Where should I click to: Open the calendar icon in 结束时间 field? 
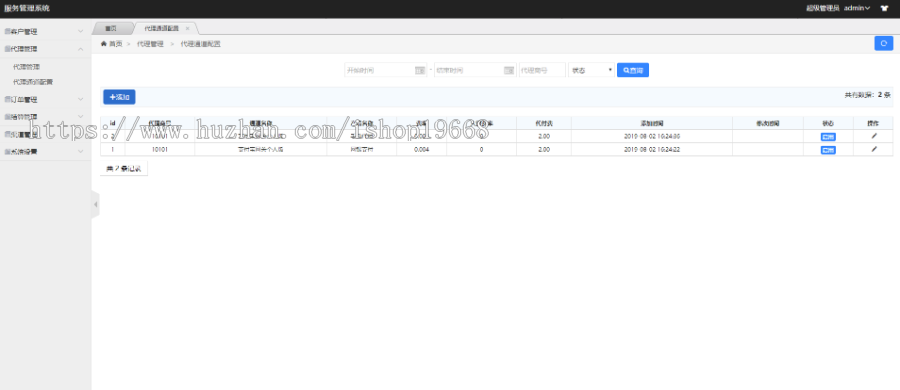tap(509, 70)
